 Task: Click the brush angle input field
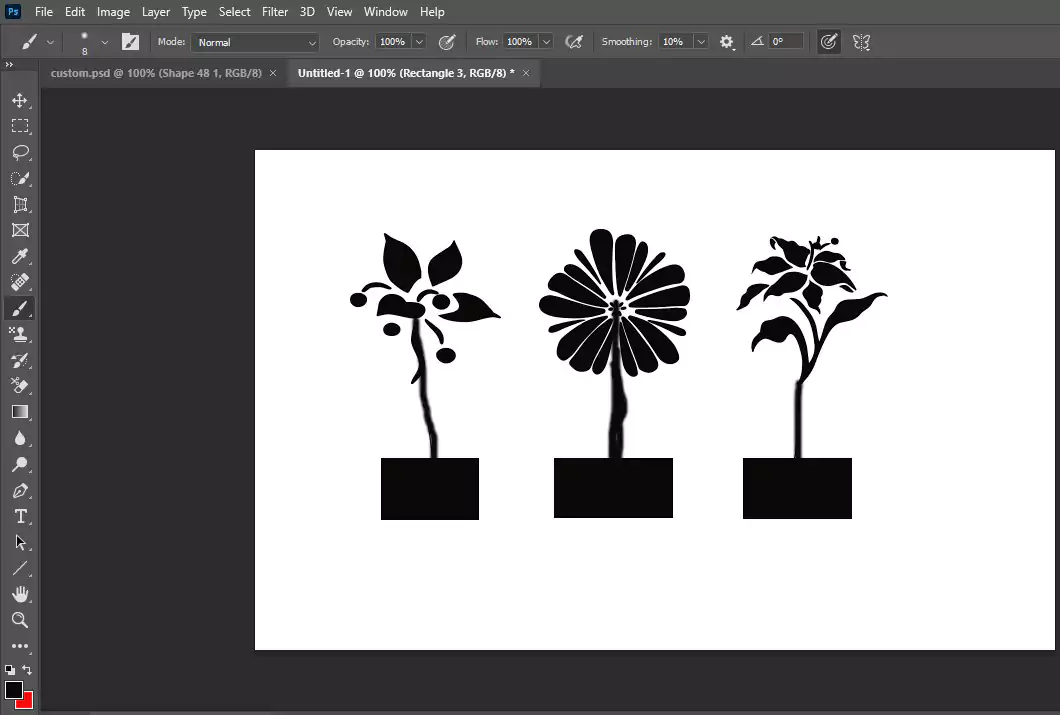(x=785, y=42)
